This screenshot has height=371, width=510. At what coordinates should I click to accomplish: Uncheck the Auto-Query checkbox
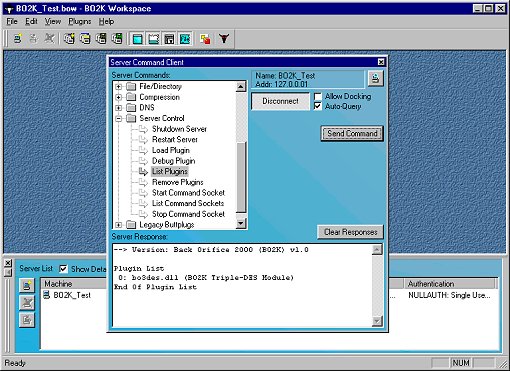pos(318,106)
